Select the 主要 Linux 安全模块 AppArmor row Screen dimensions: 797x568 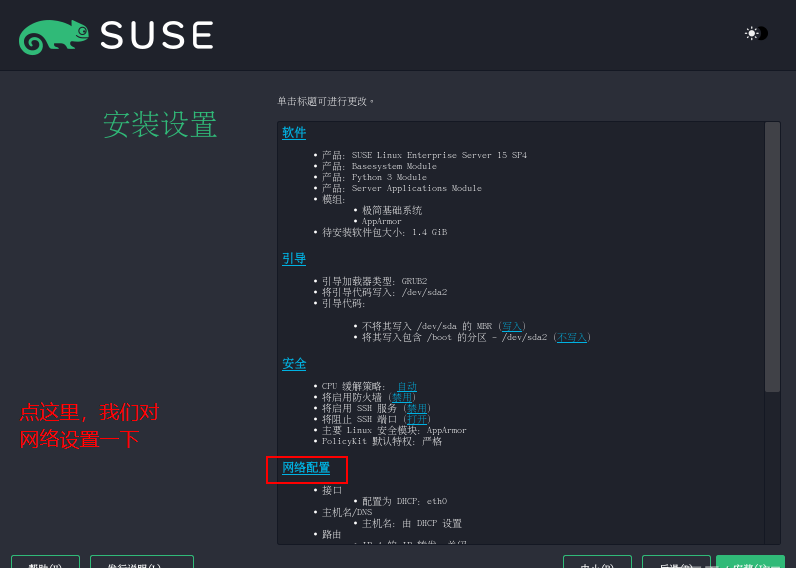[x=394, y=431]
